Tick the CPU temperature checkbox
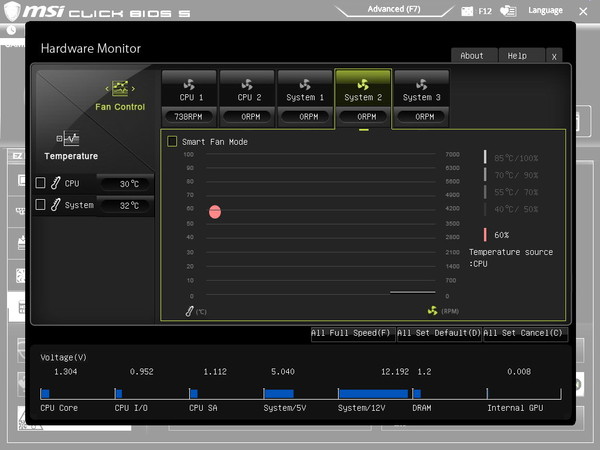The height and width of the screenshot is (450, 600). click(x=40, y=183)
